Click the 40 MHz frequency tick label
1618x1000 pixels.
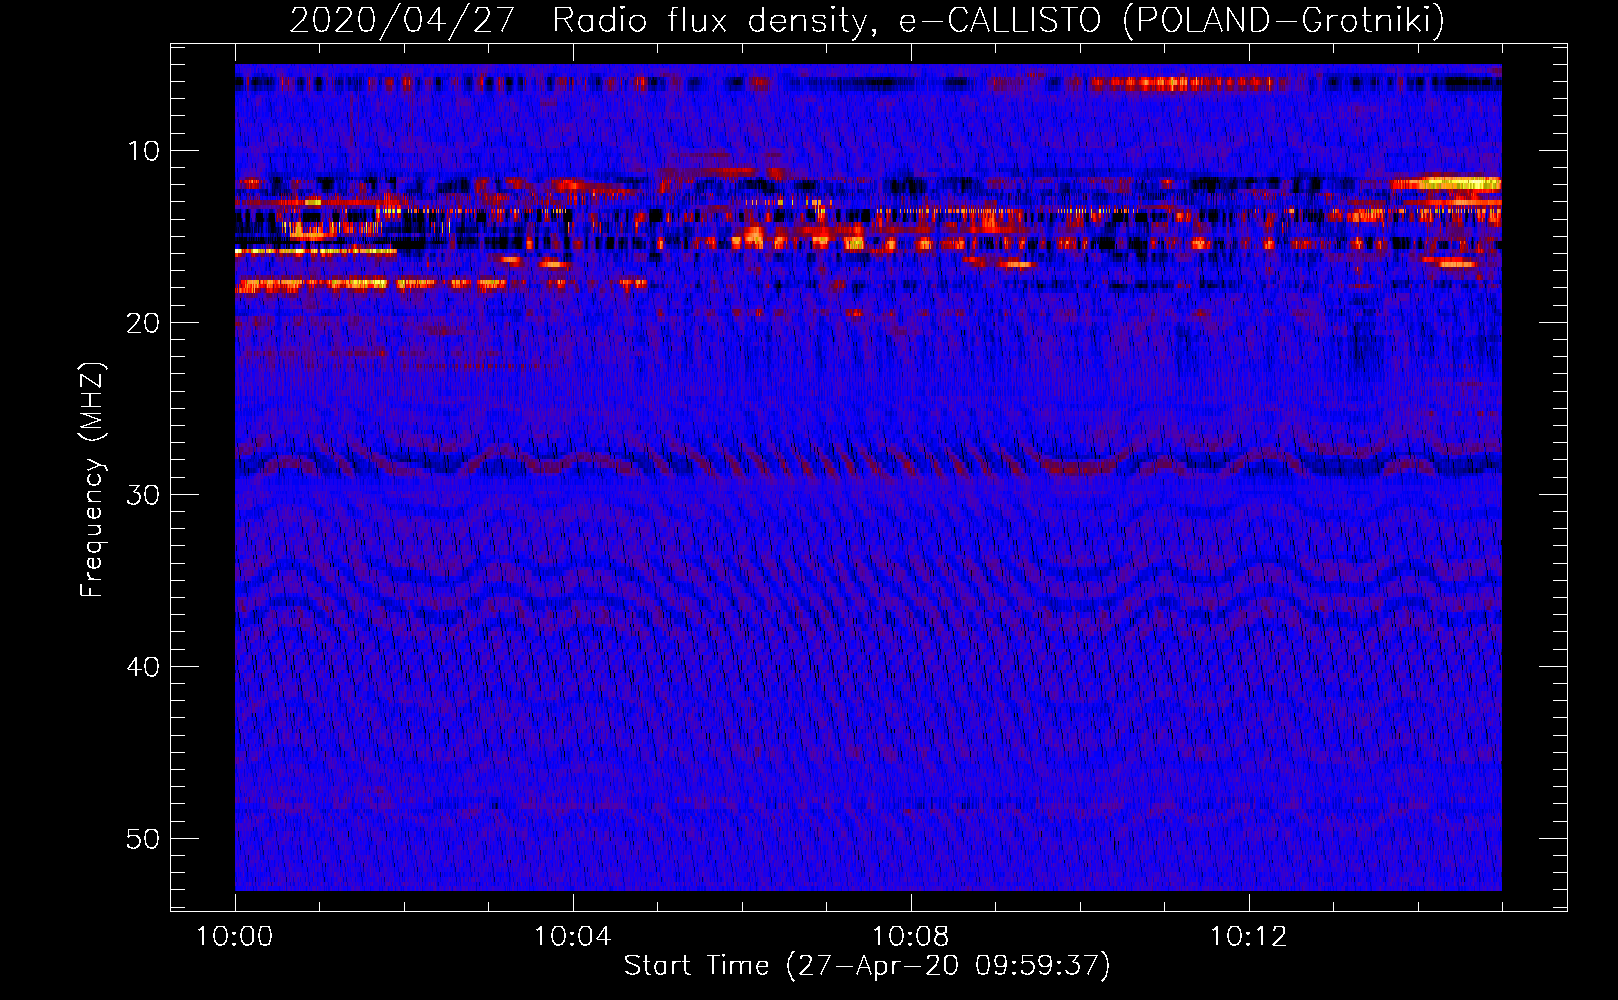(x=143, y=667)
